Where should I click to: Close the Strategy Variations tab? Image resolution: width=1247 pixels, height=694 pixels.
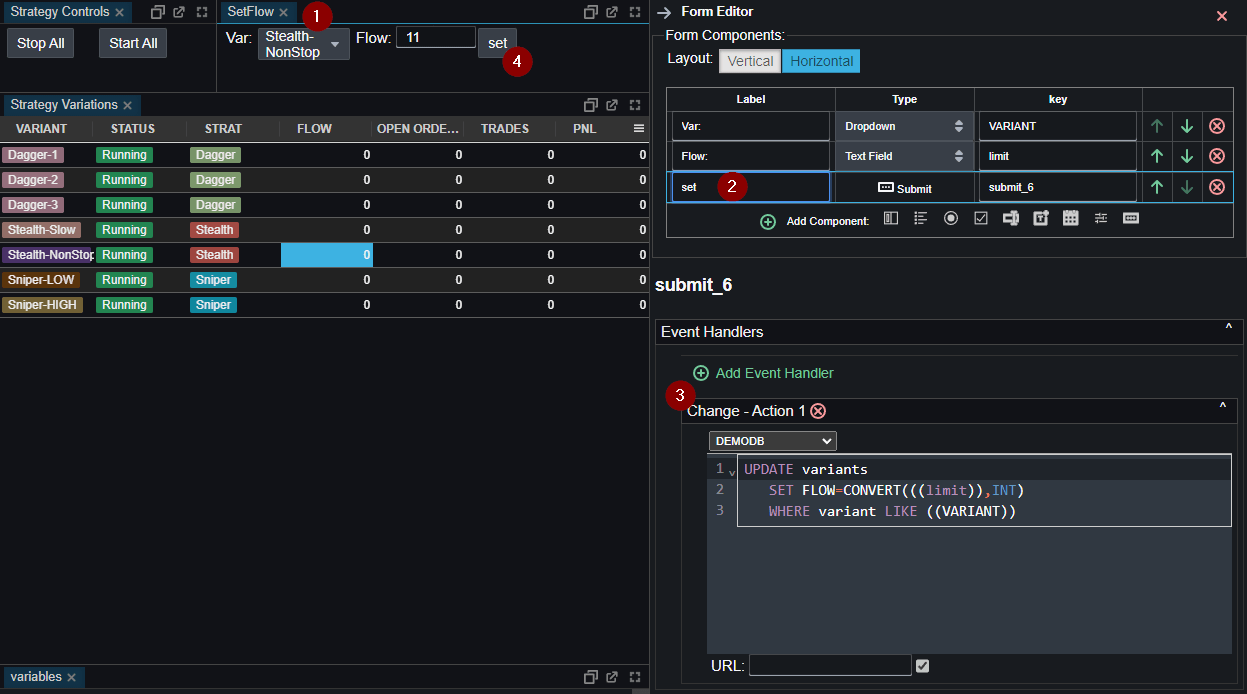[x=127, y=105]
